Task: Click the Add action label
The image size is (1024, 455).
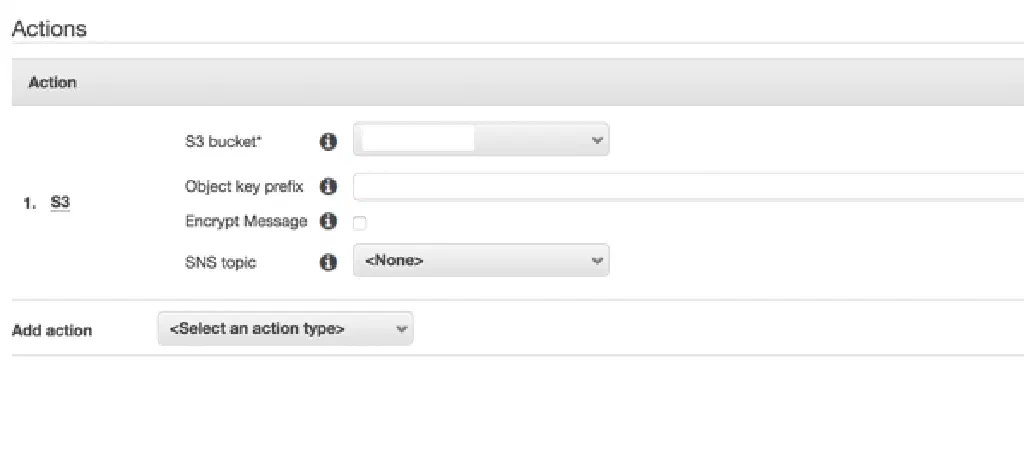Action: [x=52, y=330]
